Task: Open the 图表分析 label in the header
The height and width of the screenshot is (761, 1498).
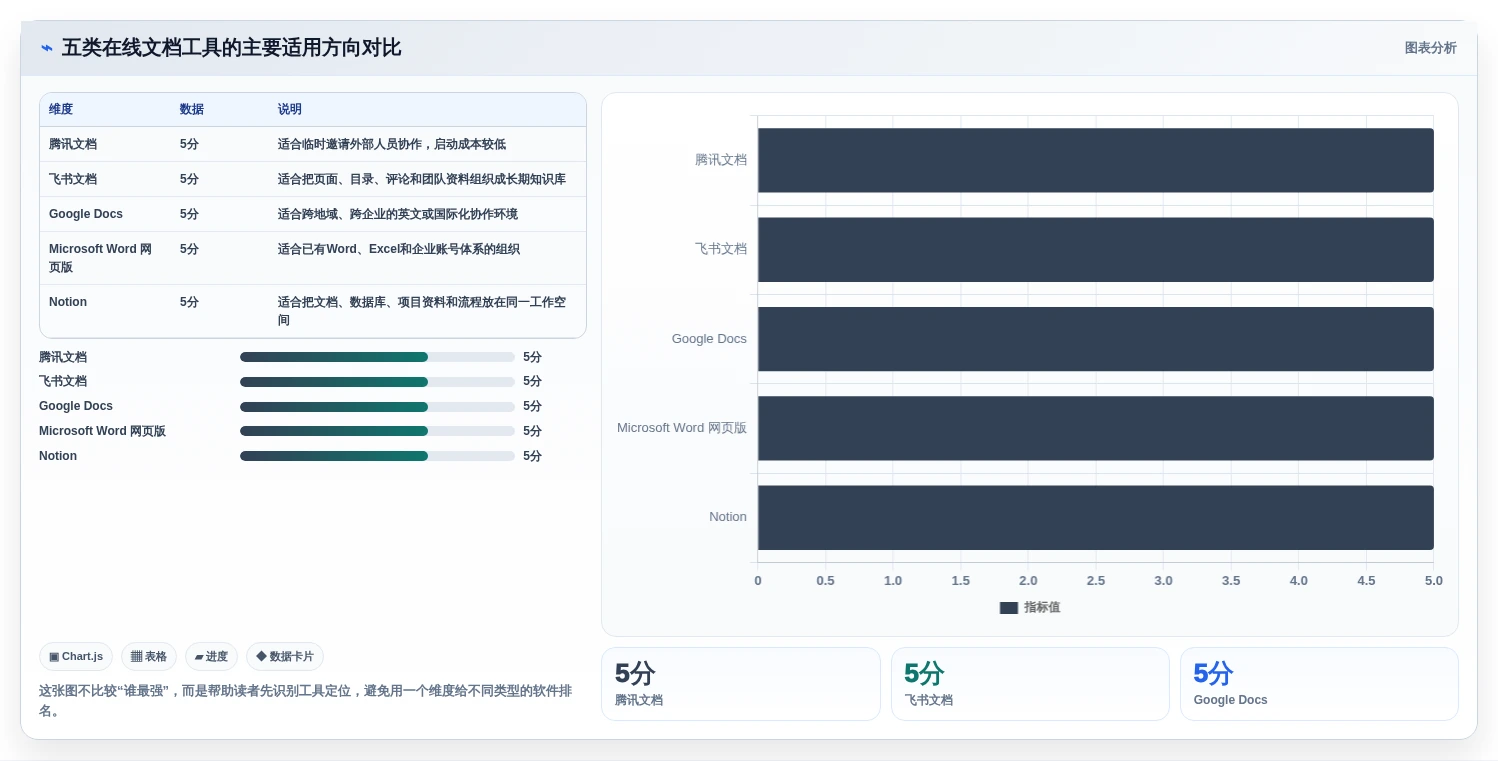Action: [1430, 48]
